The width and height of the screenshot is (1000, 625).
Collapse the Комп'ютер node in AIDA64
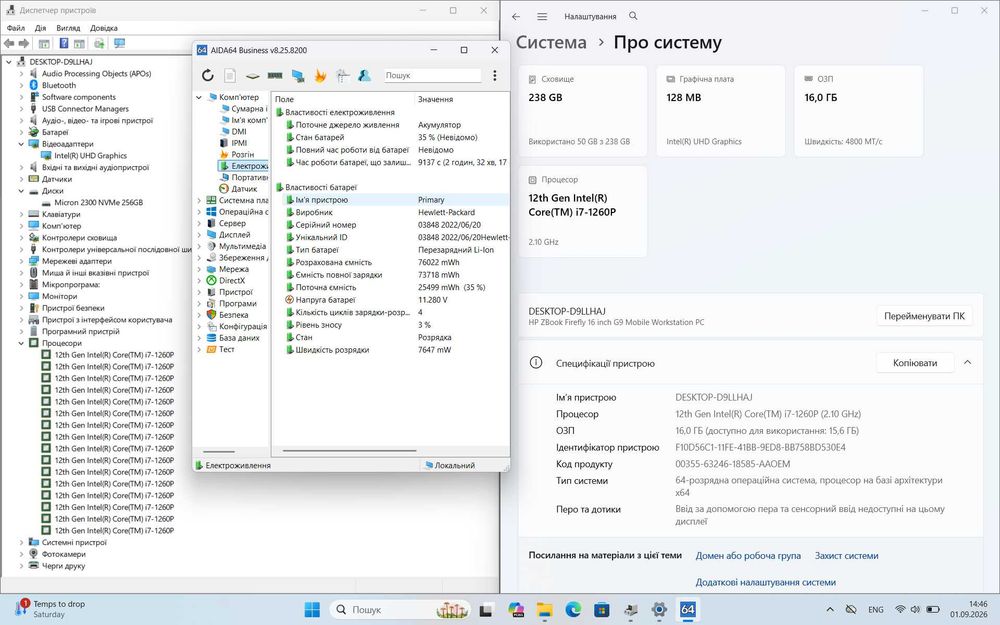point(199,98)
